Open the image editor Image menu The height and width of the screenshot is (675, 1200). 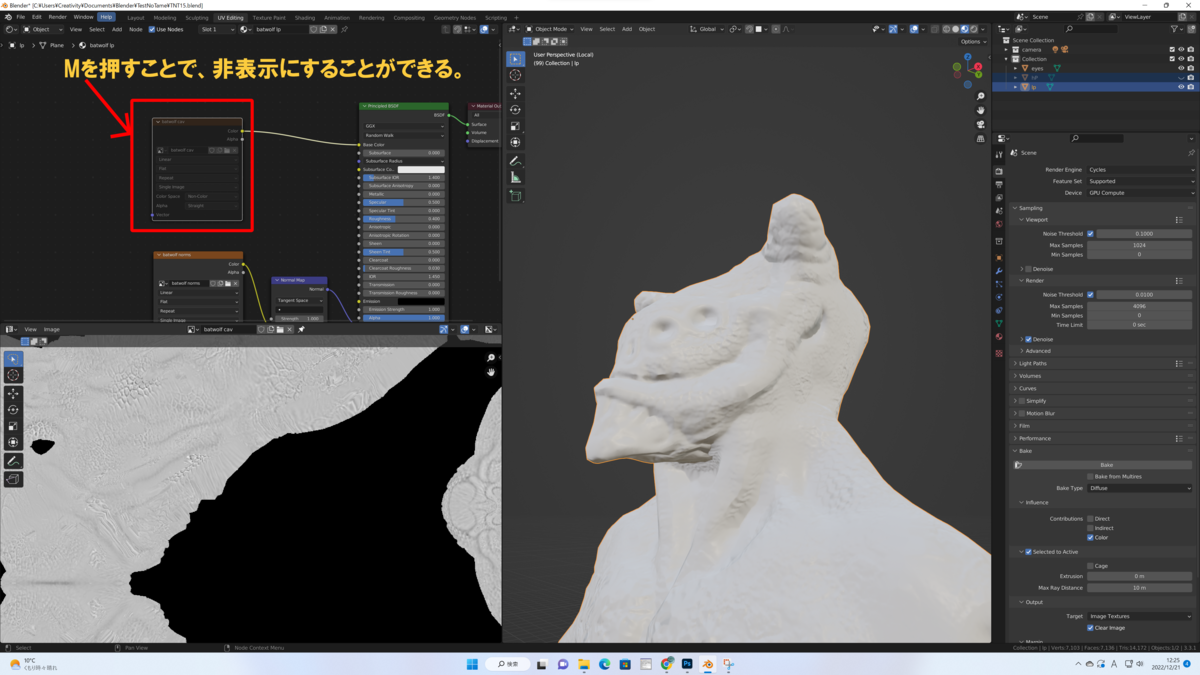click(x=51, y=329)
